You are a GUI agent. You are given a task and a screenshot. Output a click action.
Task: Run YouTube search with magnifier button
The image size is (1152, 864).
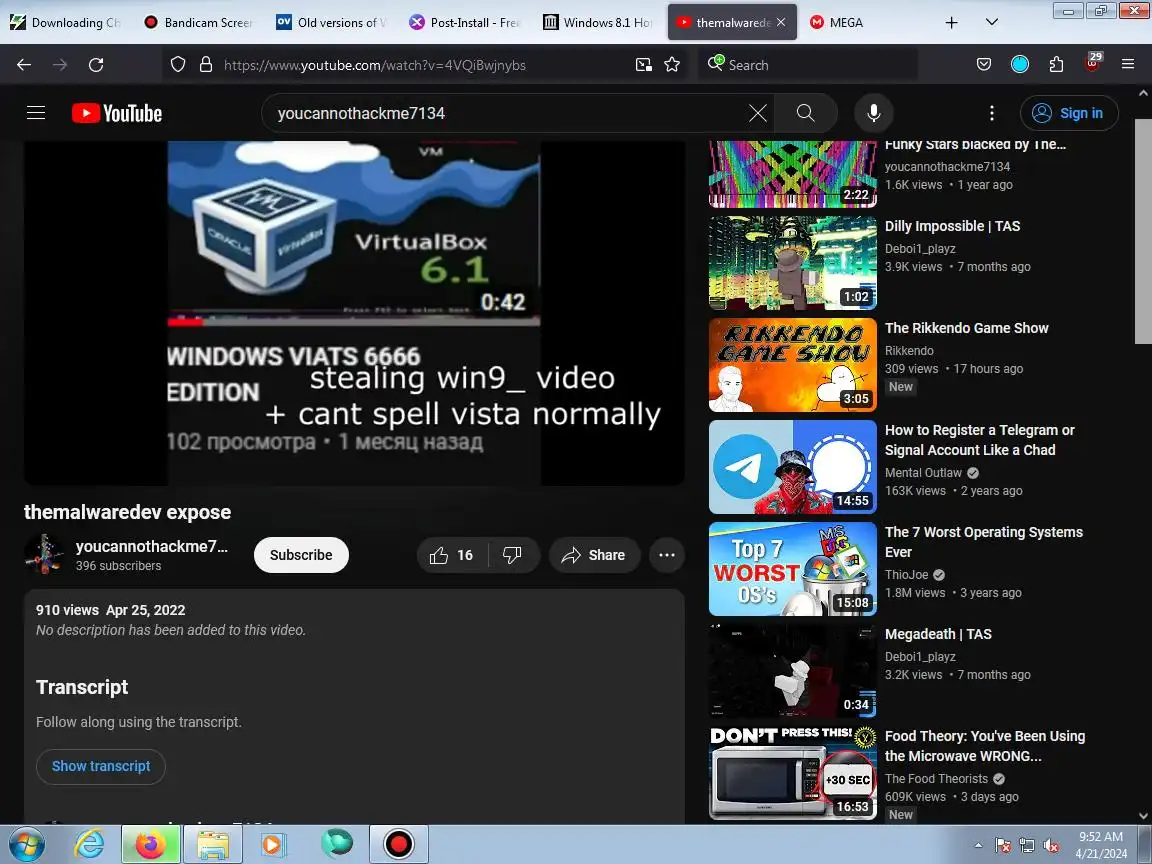(806, 113)
